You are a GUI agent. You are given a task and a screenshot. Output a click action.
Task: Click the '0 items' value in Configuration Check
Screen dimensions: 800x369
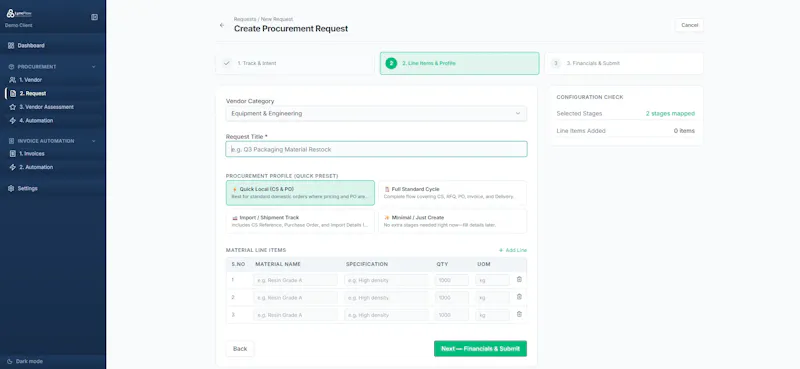(684, 131)
